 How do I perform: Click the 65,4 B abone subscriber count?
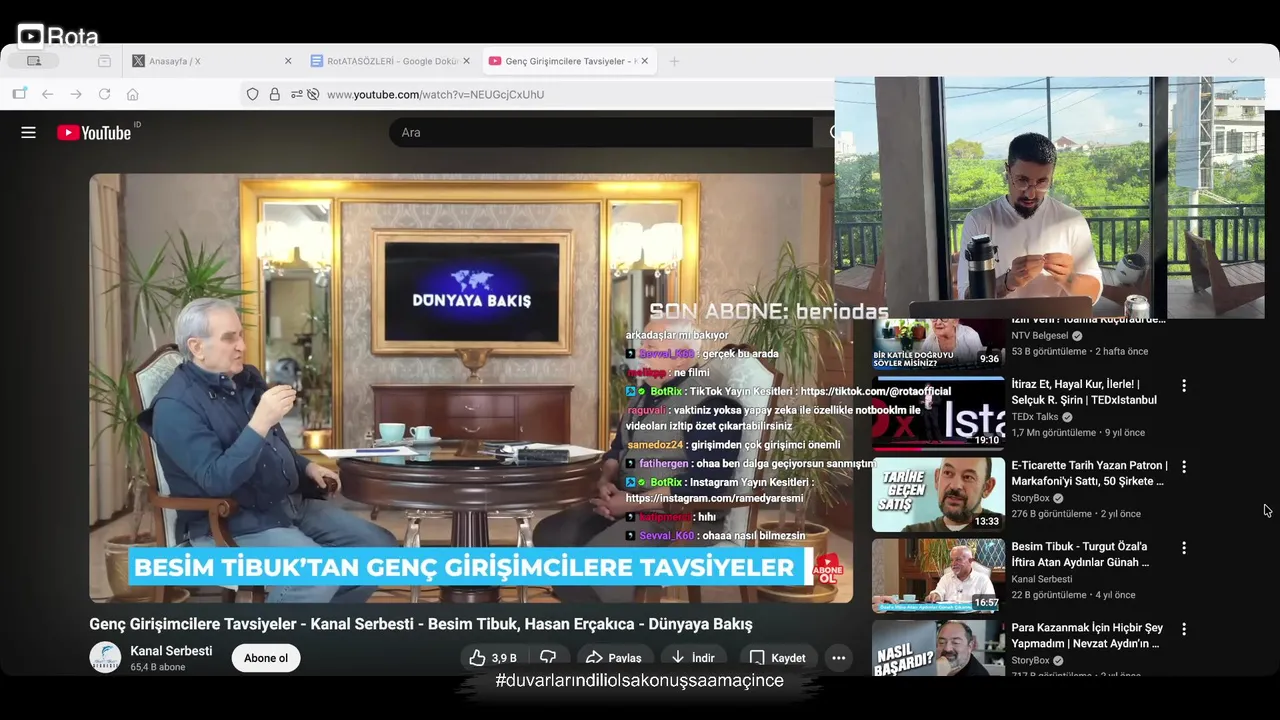[x=157, y=667]
